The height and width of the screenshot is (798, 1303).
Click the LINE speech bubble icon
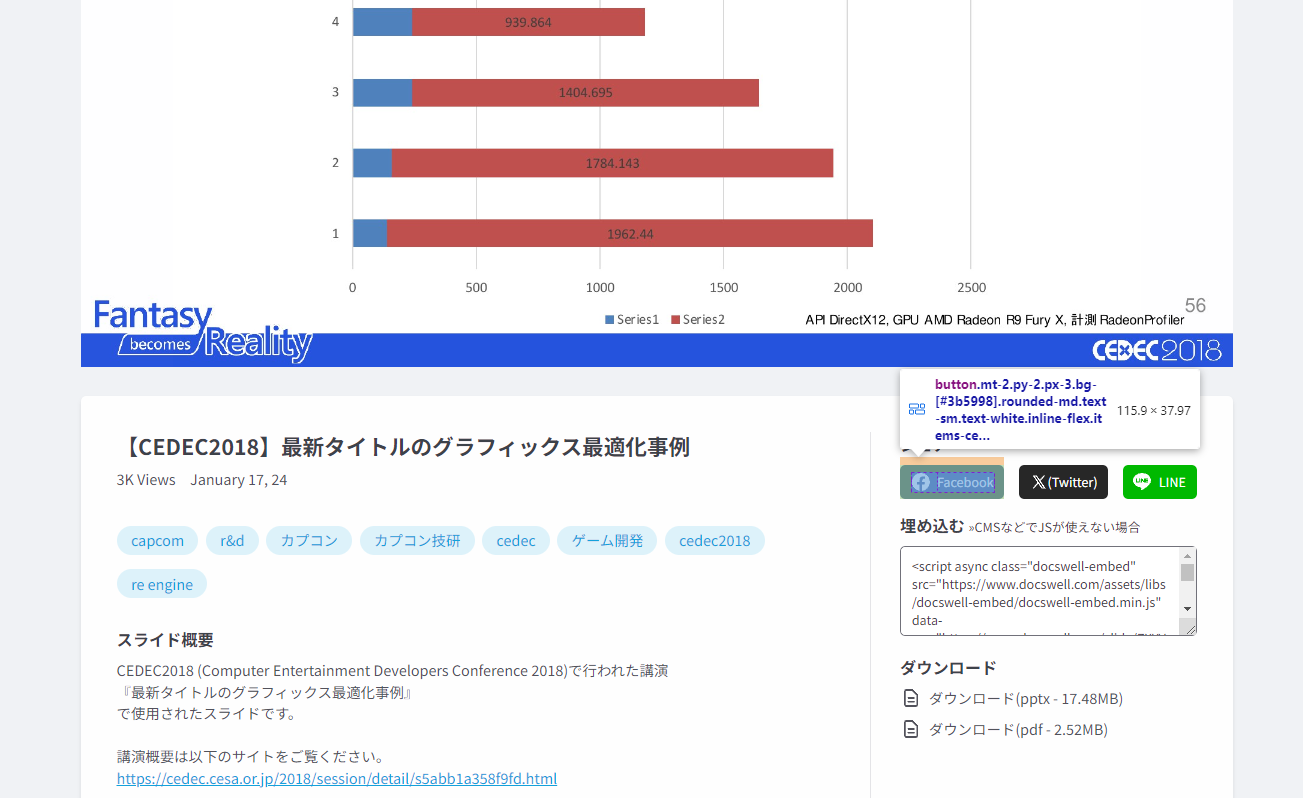tap(1141, 482)
